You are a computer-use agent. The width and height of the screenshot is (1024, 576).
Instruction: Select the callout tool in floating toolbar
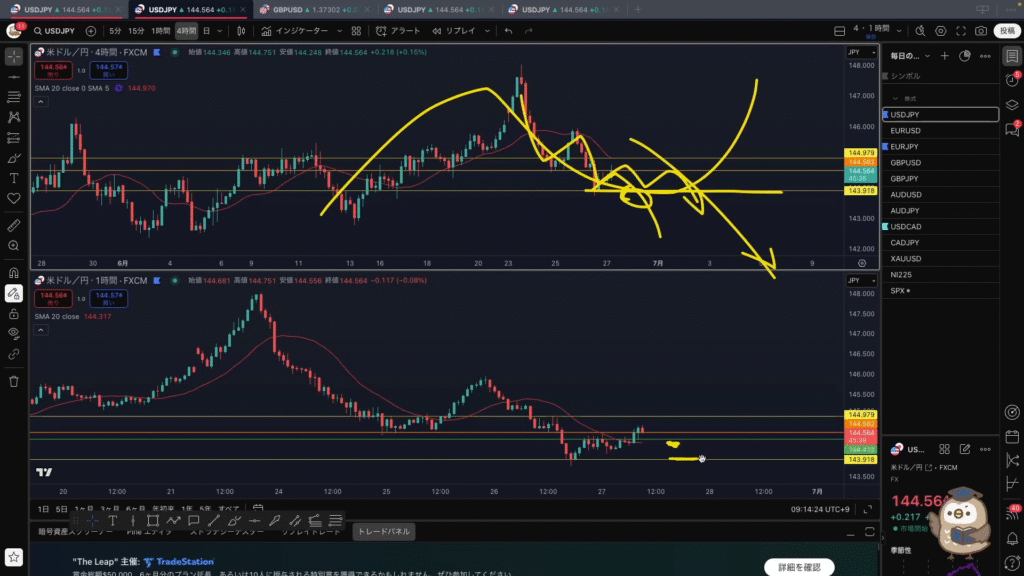pos(193,520)
